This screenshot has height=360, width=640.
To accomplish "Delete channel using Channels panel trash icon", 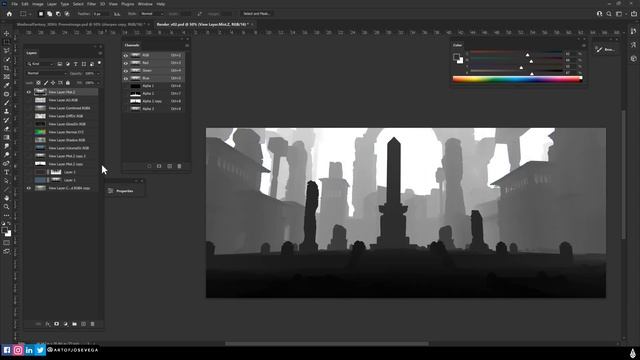I will pyautogui.click(x=179, y=166).
